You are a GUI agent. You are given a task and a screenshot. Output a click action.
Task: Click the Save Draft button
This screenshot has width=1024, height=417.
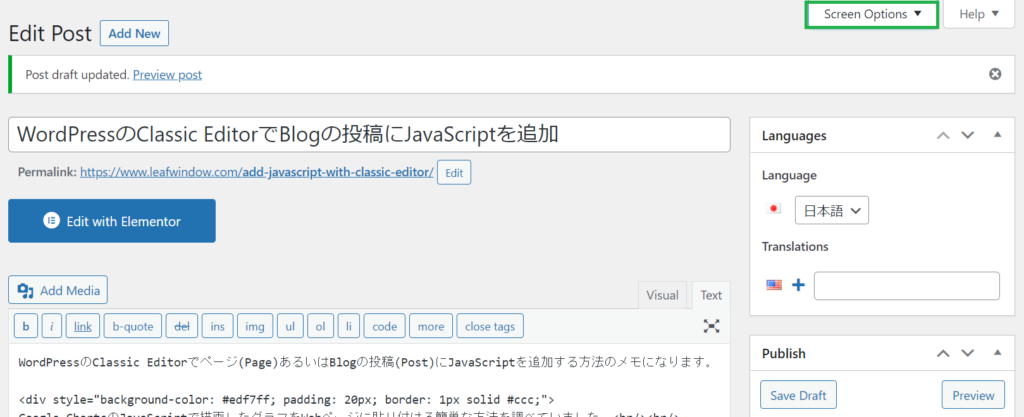[x=798, y=395]
